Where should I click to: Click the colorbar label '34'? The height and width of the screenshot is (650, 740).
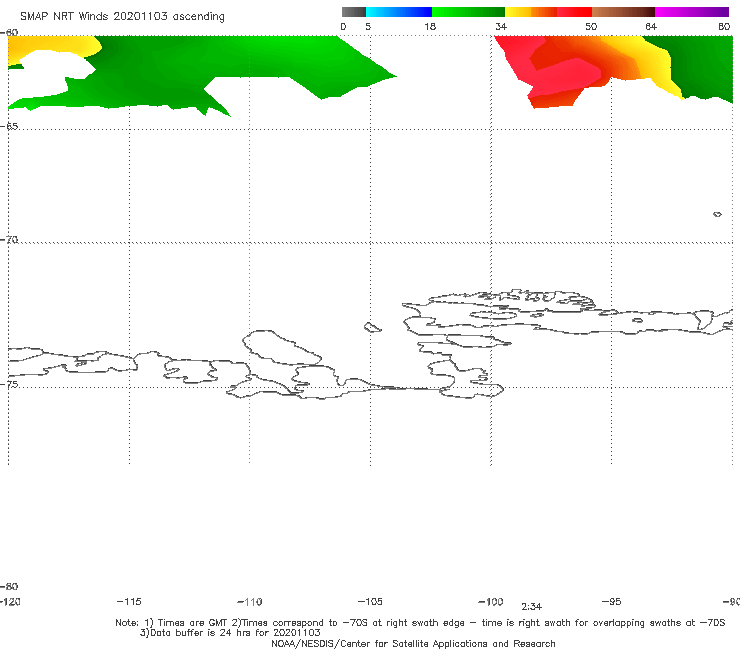(x=501, y=26)
